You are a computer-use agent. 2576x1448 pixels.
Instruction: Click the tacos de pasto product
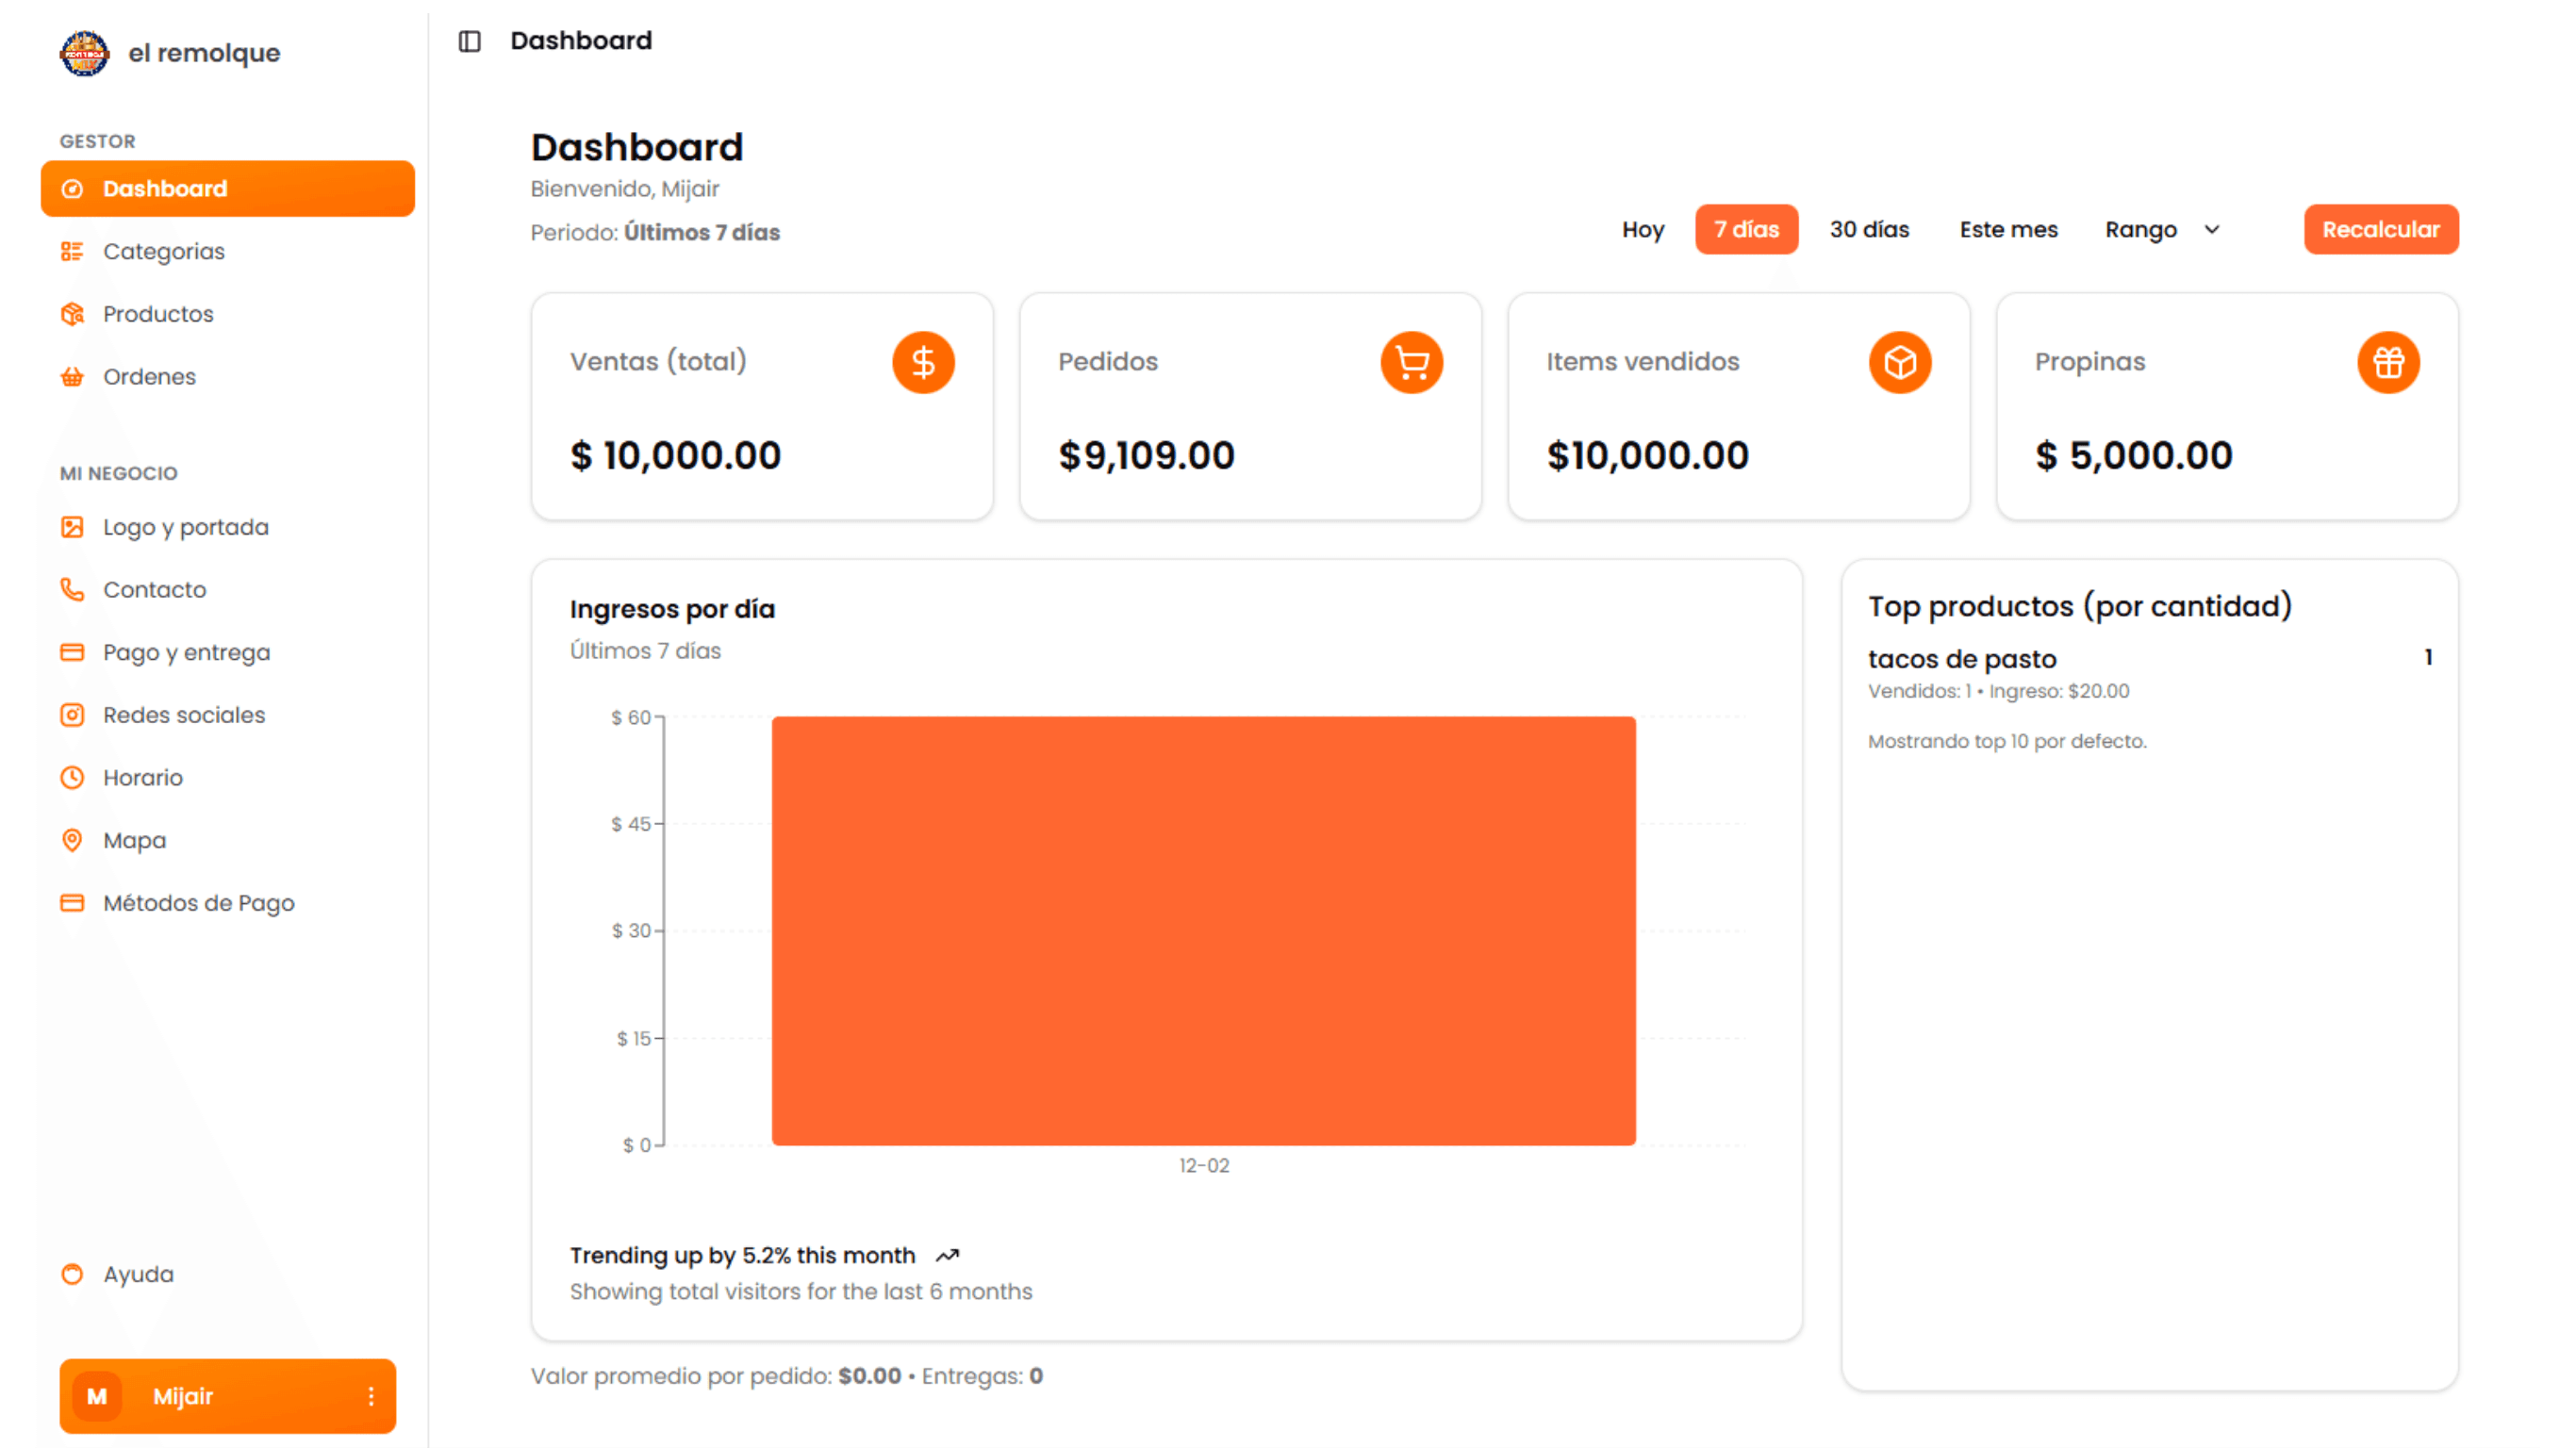(x=1961, y=659)
